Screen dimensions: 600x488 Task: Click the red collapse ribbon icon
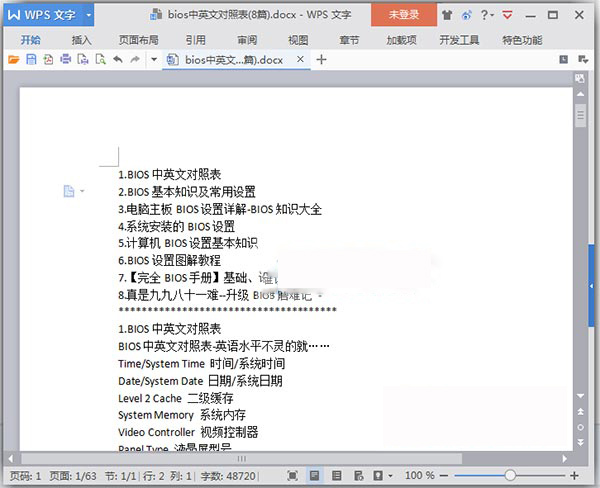(x=507, y=15)
